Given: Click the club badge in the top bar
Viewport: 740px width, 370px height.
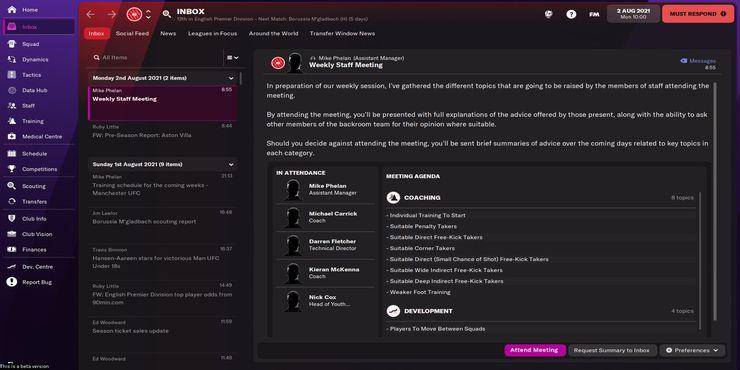Looking at the screenshot, I should click(x=135, y=14).
